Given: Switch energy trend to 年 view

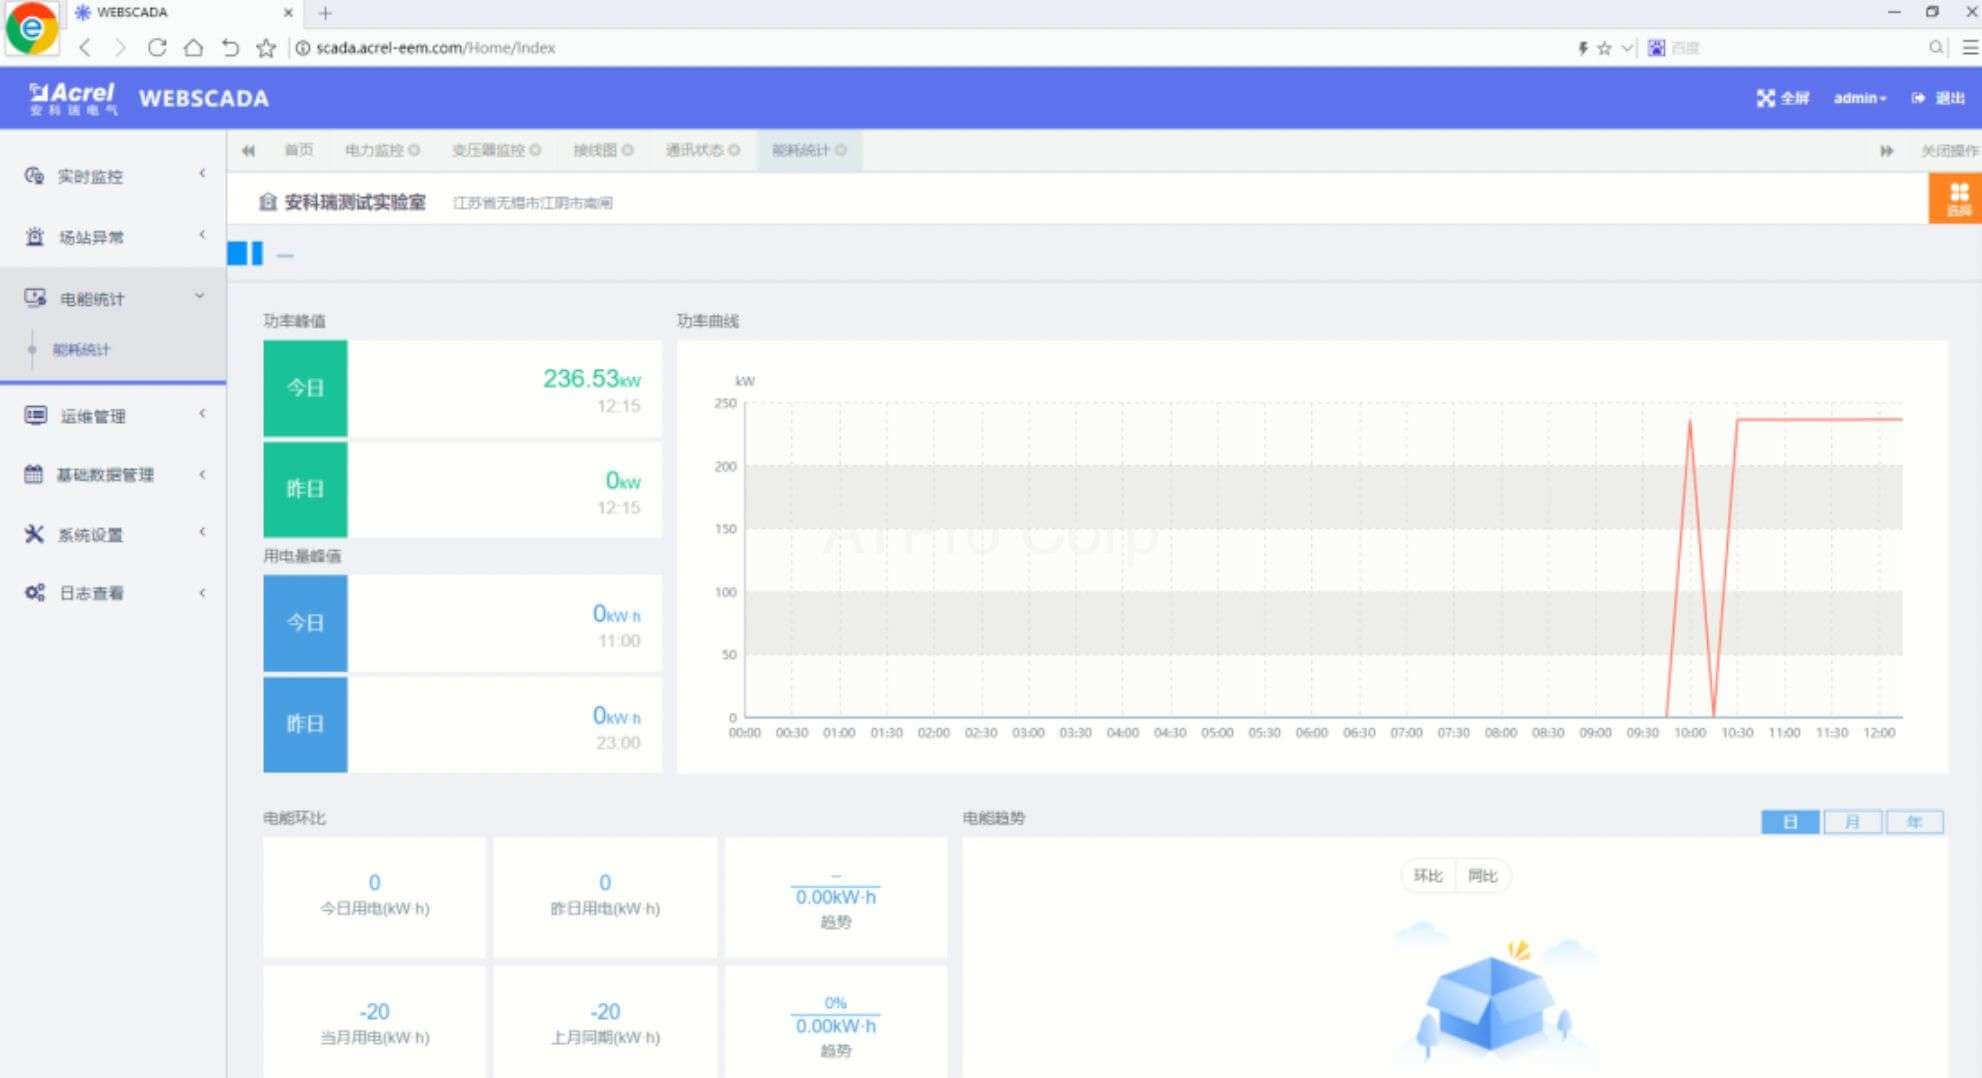Looking at the screenshot, I should [x=1914, y=822].
